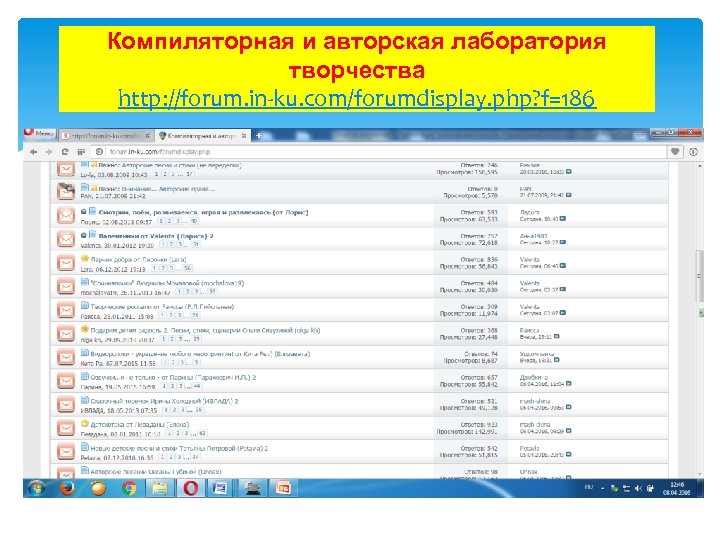Go to last post in the Сказочный теремок thread
Screen dimensions: 720x540
tap(568, 407)
